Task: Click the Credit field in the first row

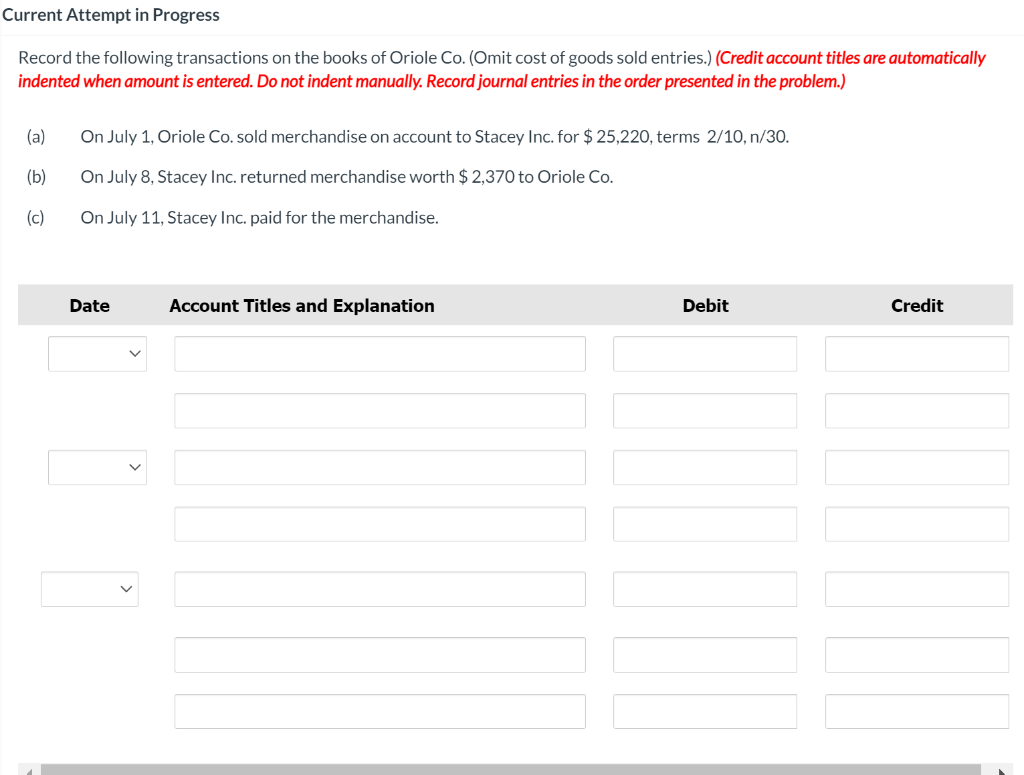Action: [x=916, y=353]
